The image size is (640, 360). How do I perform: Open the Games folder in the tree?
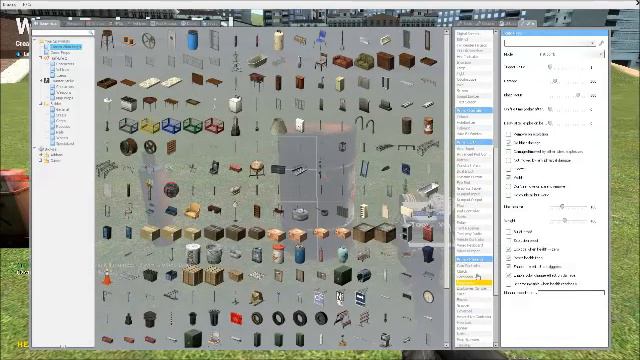click(55, 160)
